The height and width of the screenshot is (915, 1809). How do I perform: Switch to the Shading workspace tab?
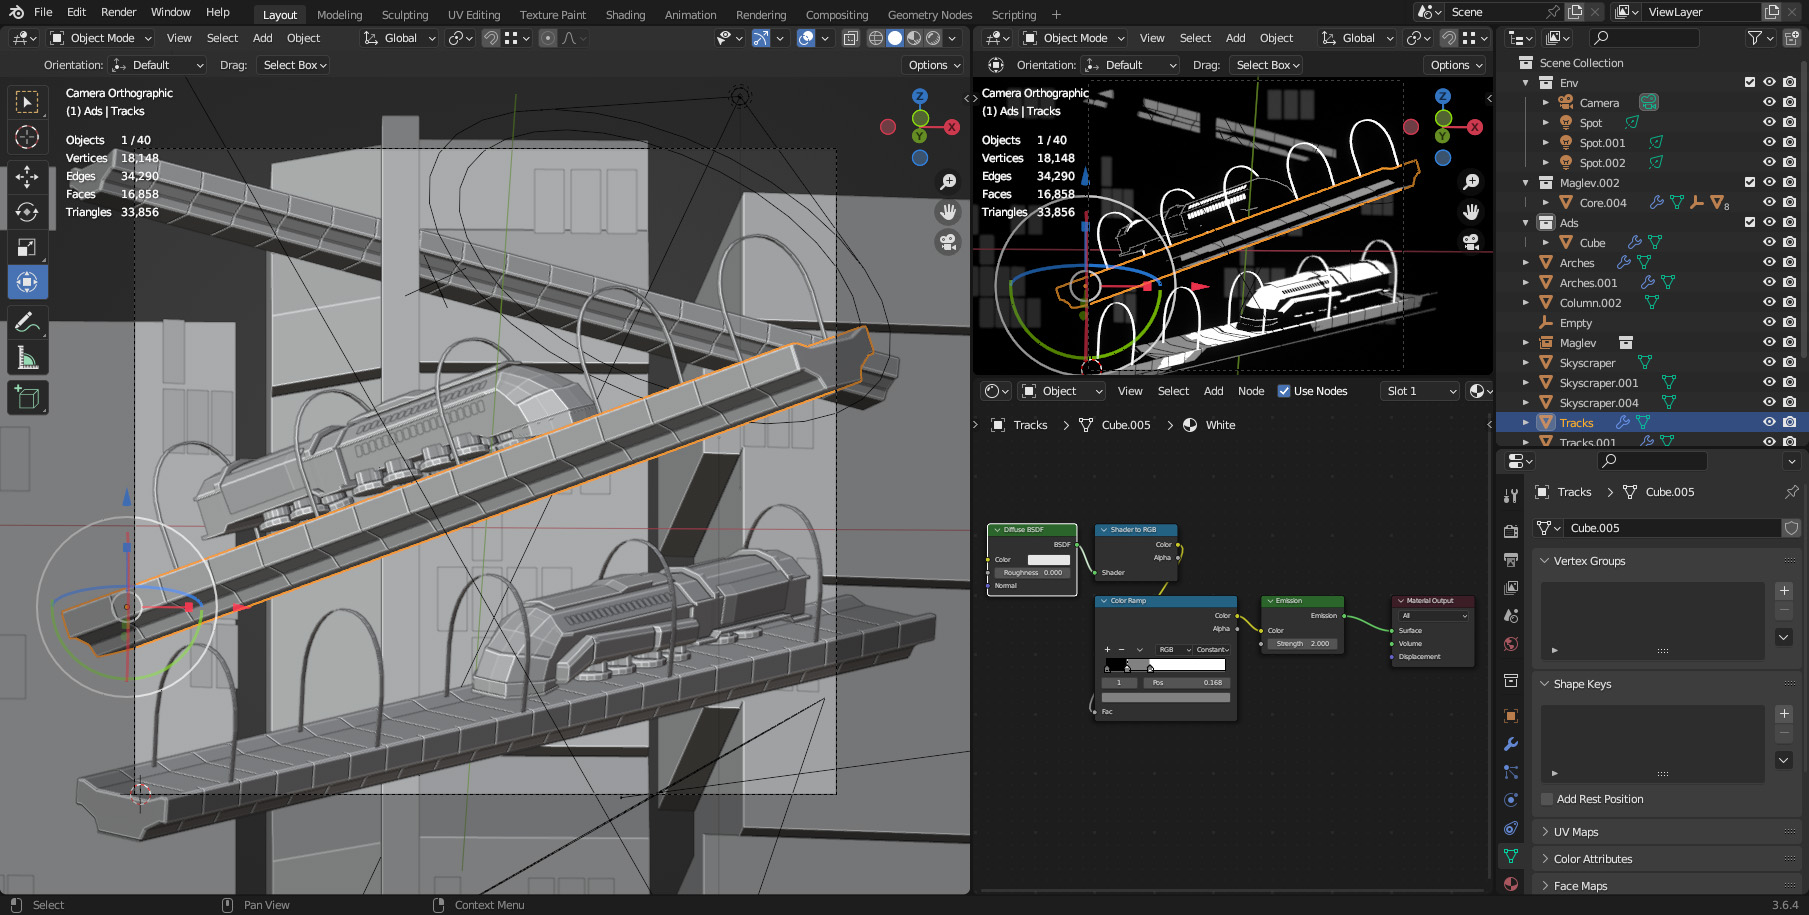(x=625, y=15)
